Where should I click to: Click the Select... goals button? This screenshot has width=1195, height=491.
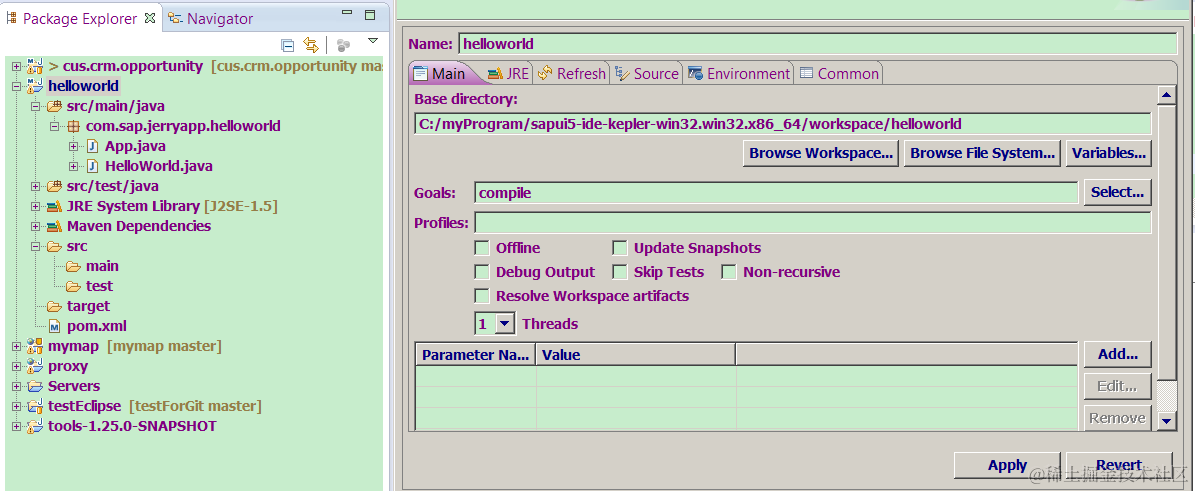1117,193
